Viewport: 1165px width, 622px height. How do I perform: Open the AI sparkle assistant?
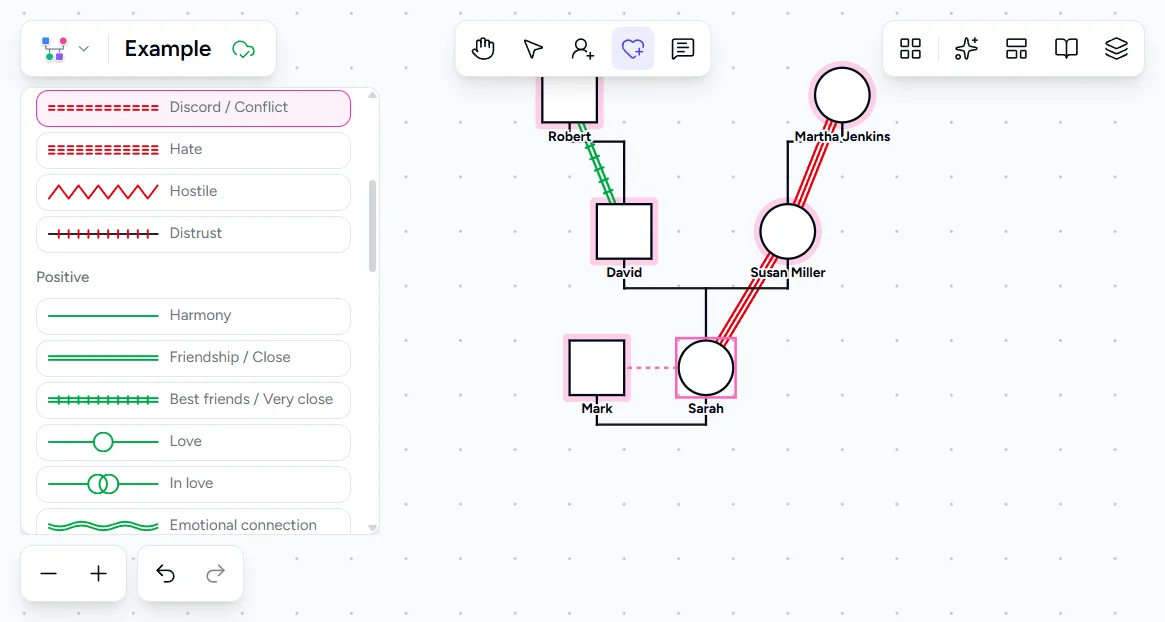pyautogui.click(x=966, y=49)
